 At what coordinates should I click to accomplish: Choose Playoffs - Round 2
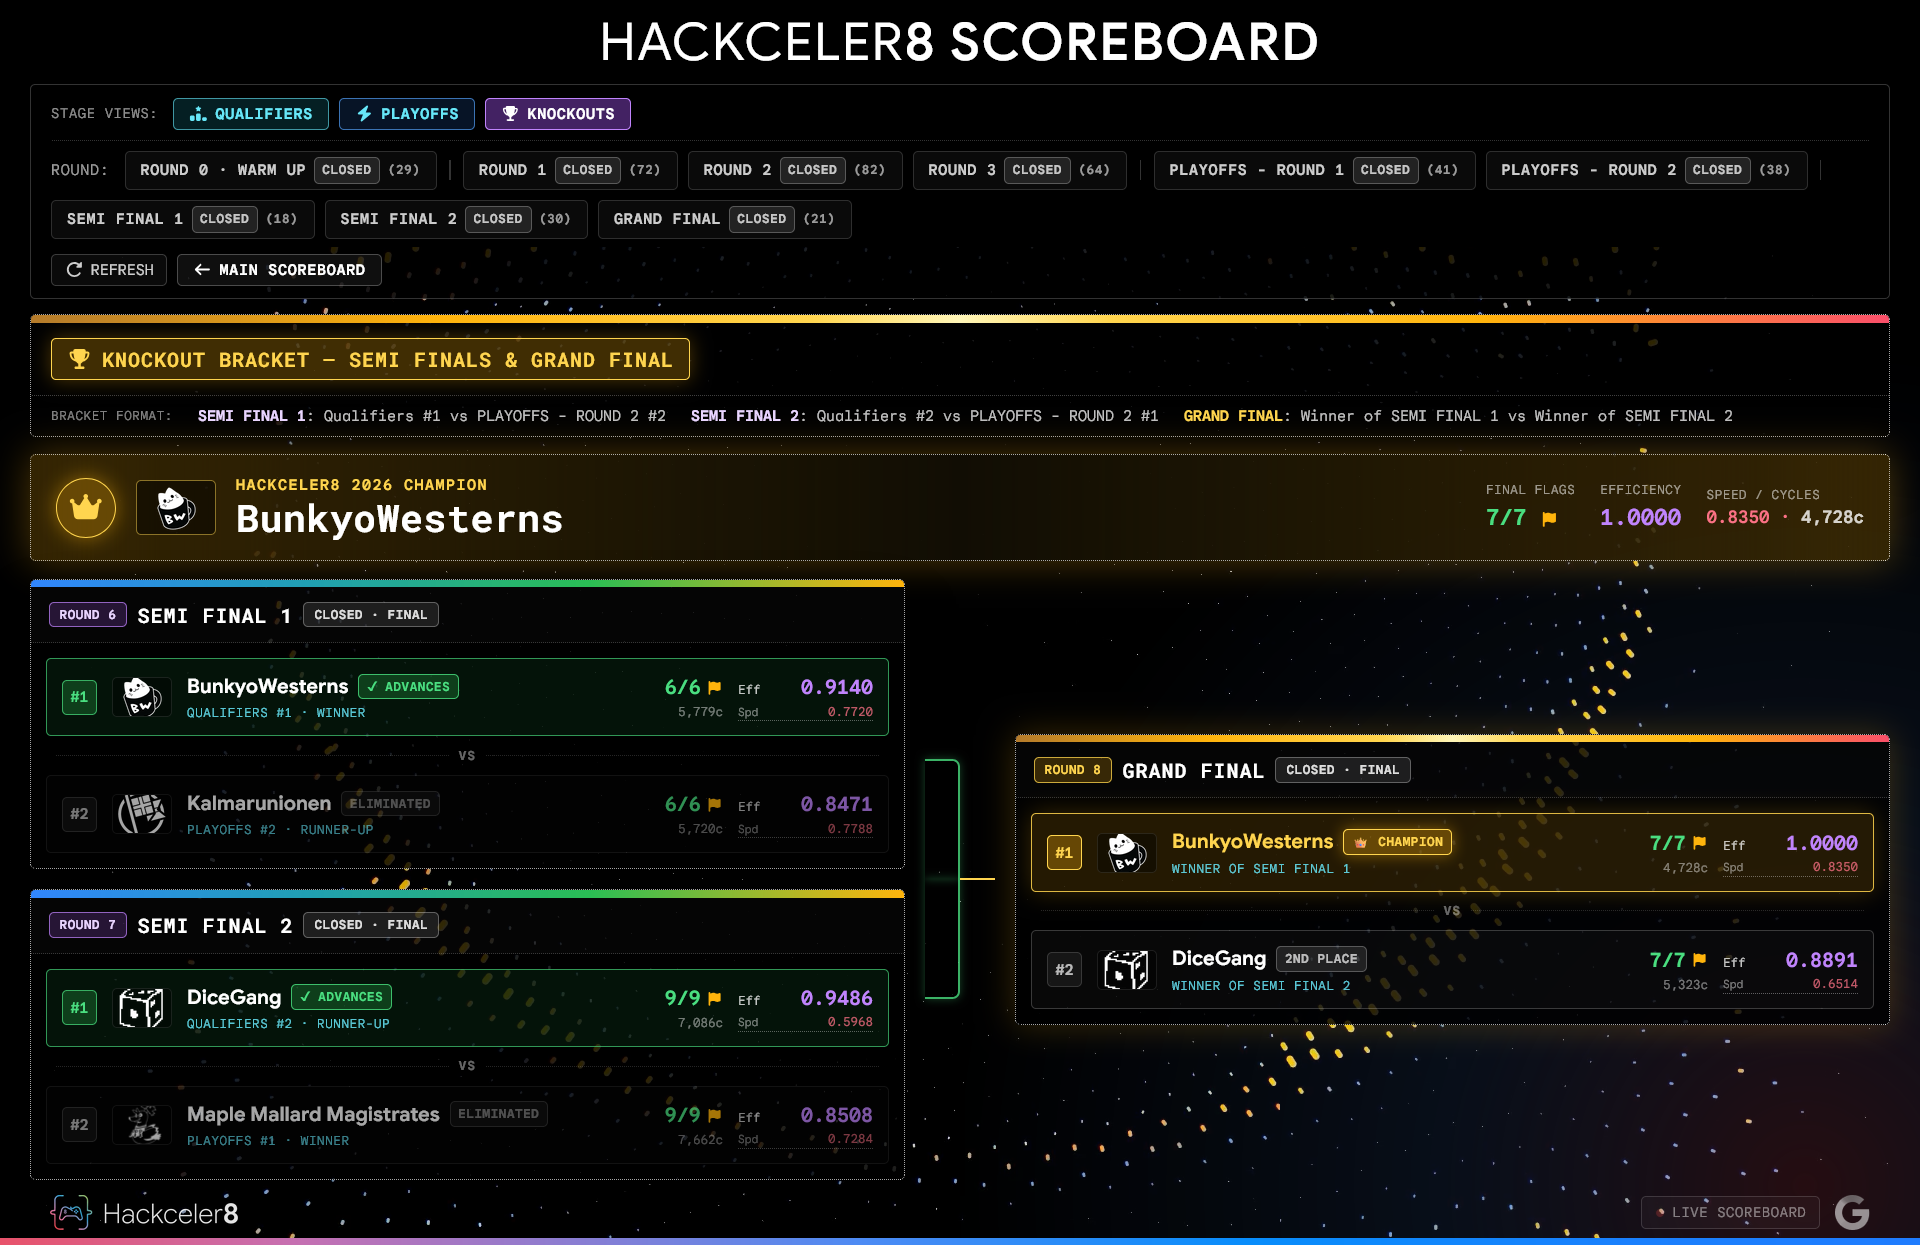1646,170
